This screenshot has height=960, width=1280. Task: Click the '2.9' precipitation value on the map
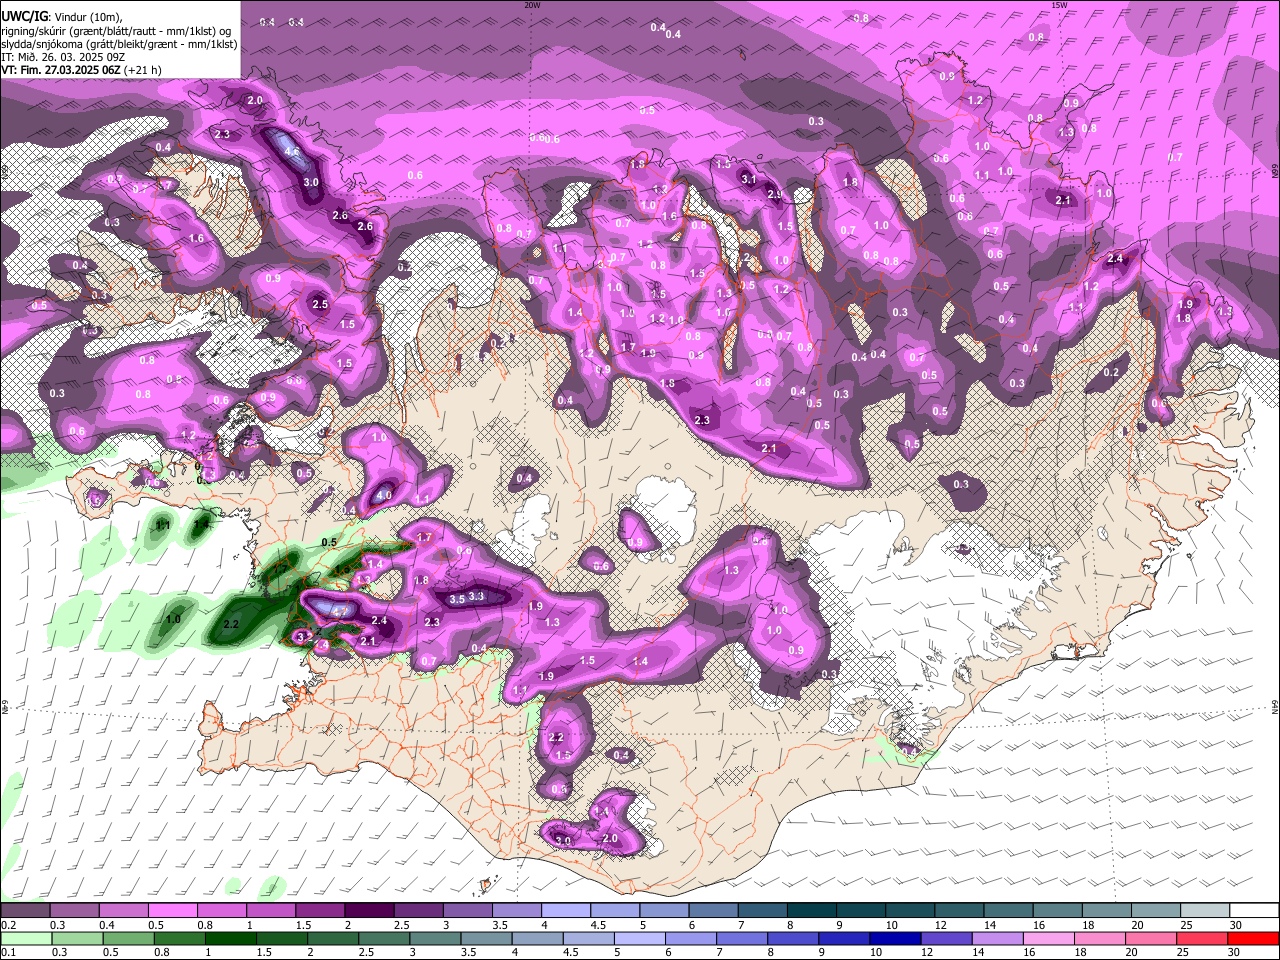coord(775,194)
